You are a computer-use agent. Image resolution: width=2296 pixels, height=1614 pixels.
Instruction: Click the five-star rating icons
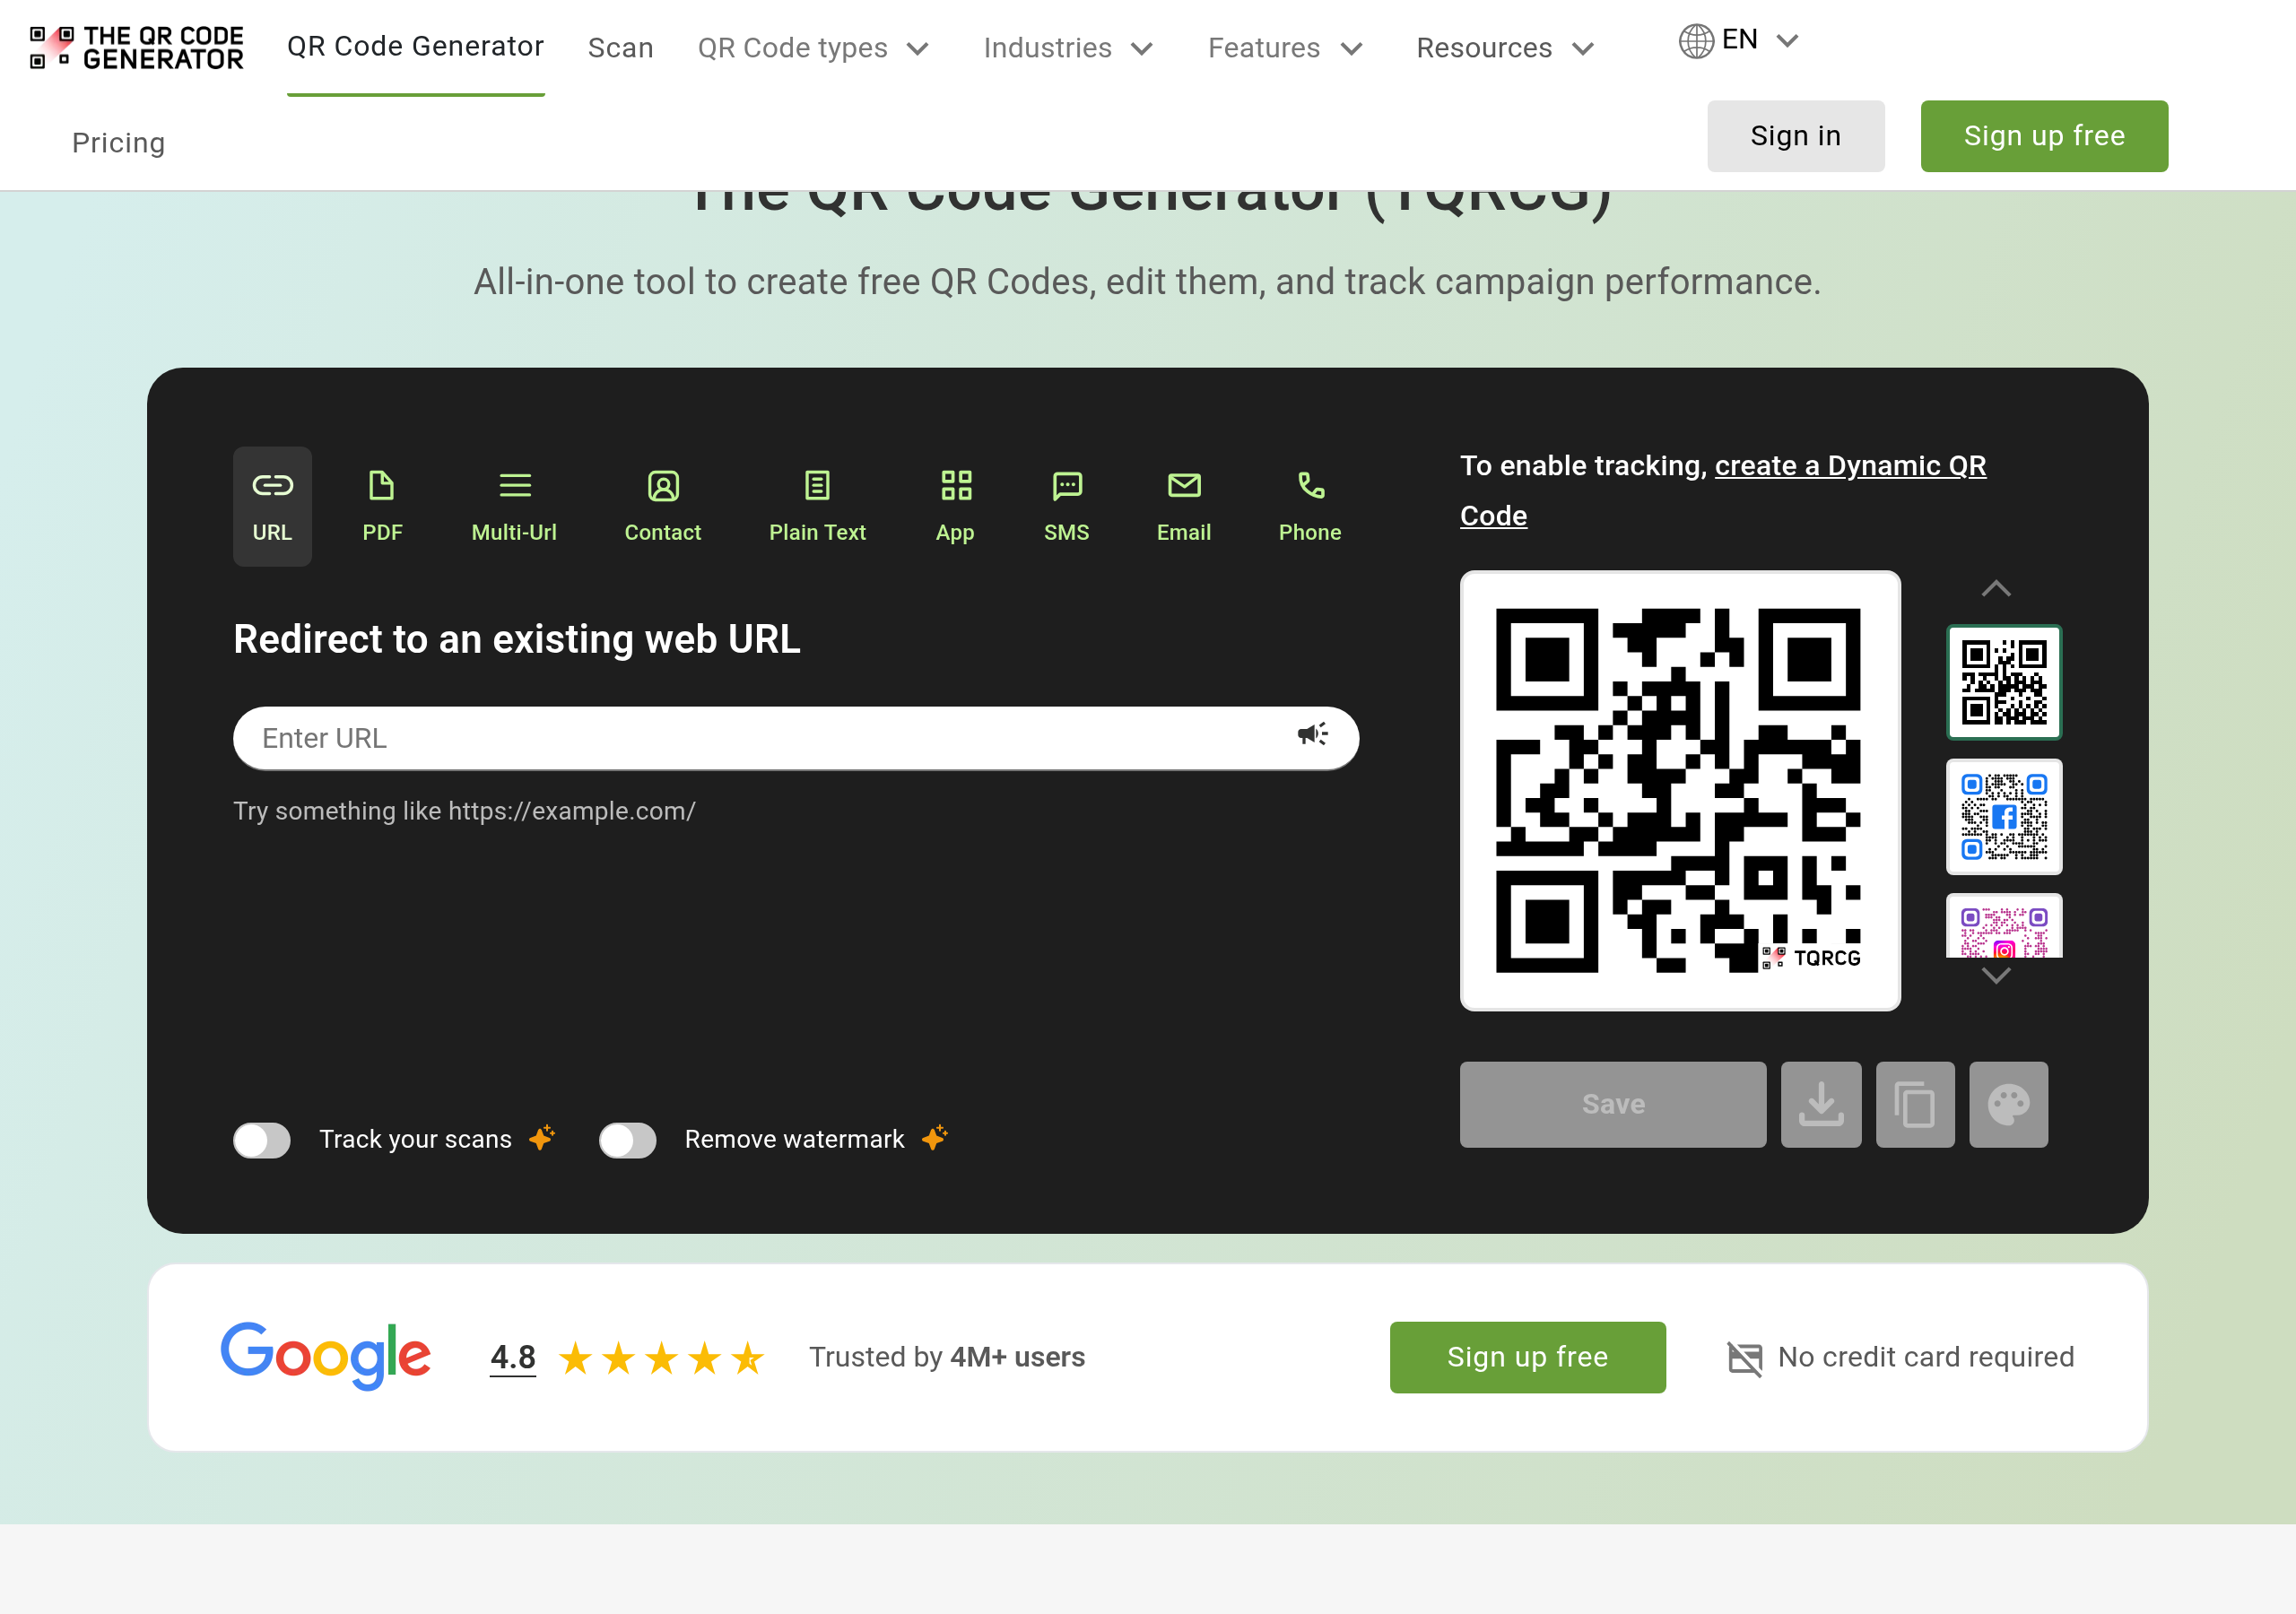[662, 1358]
